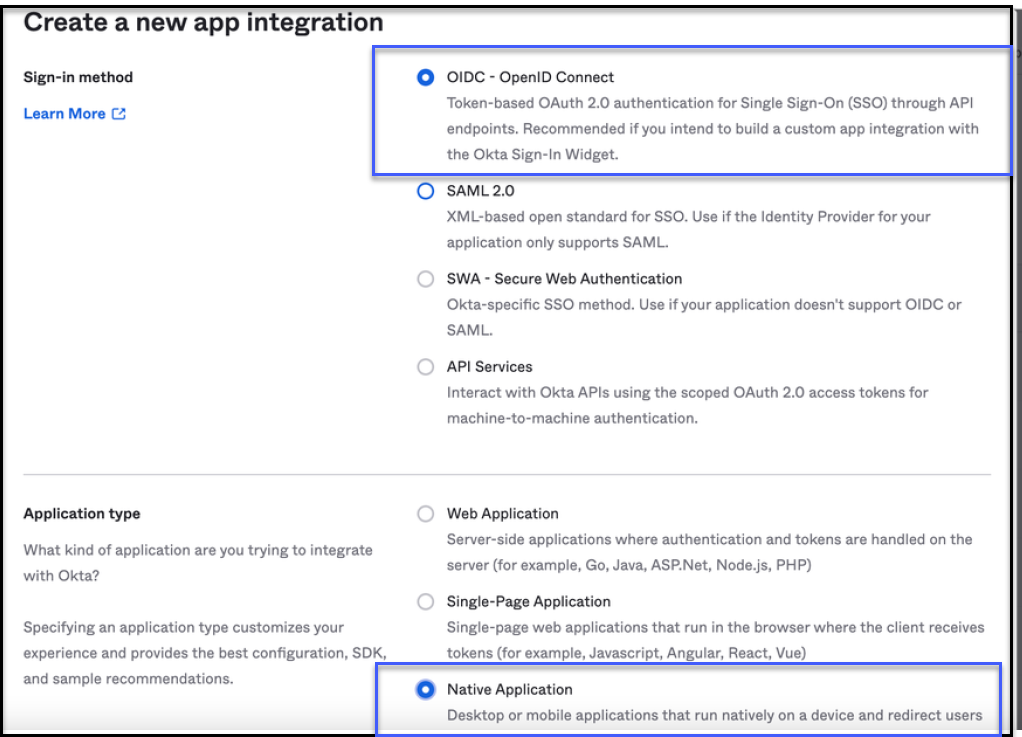Click the Native Application label text
The height and width of the screenshot is (737, 1022).
pyautogui.click(x=510, y=689)
